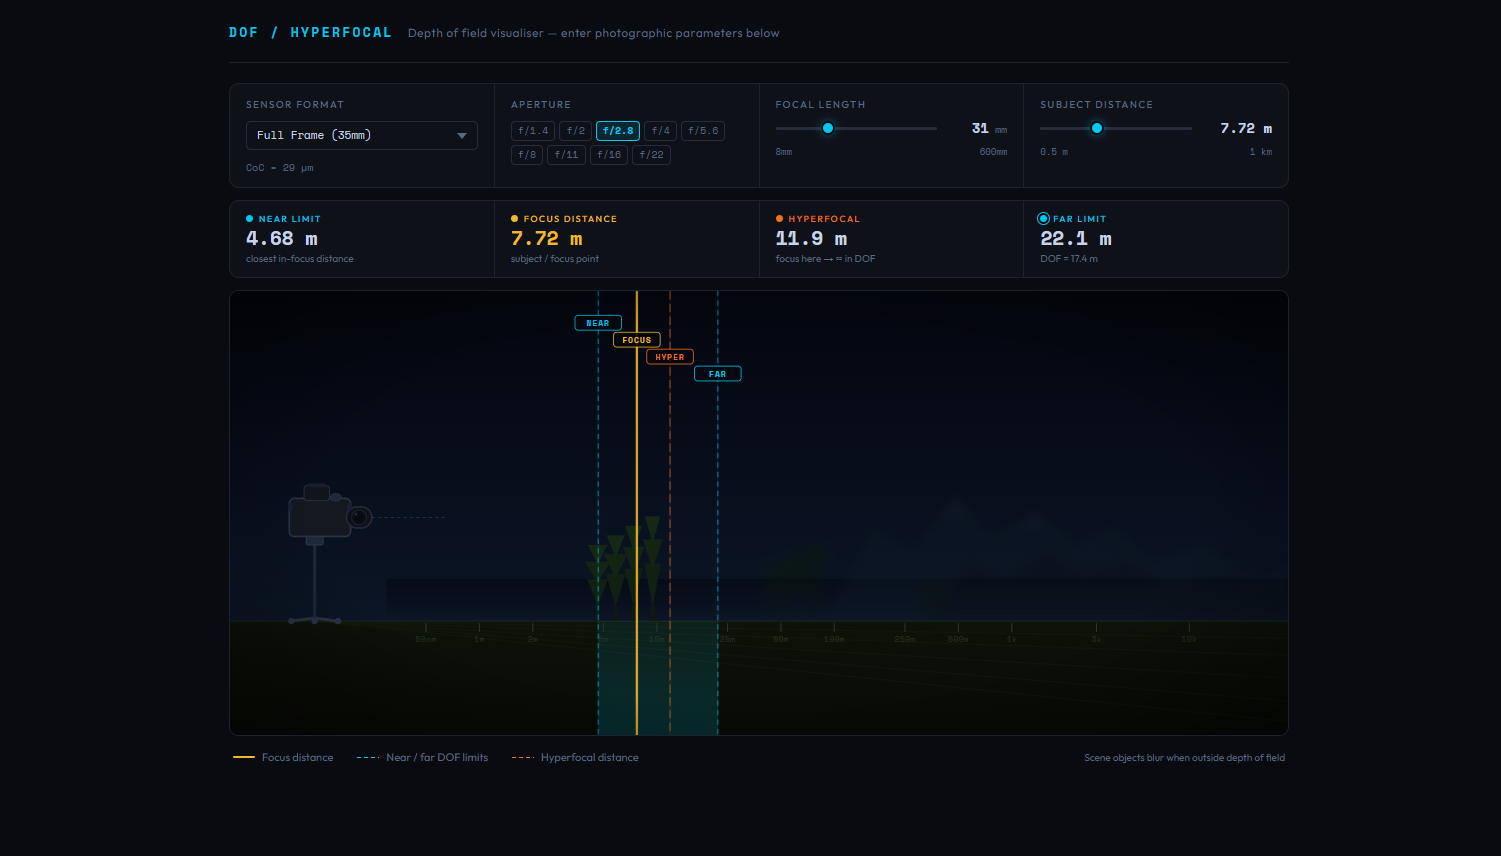This screenshot has width=1501, height=856.
Task: Switch aperture to f/8
Action: pyautogui.click(x=526, y=155)
